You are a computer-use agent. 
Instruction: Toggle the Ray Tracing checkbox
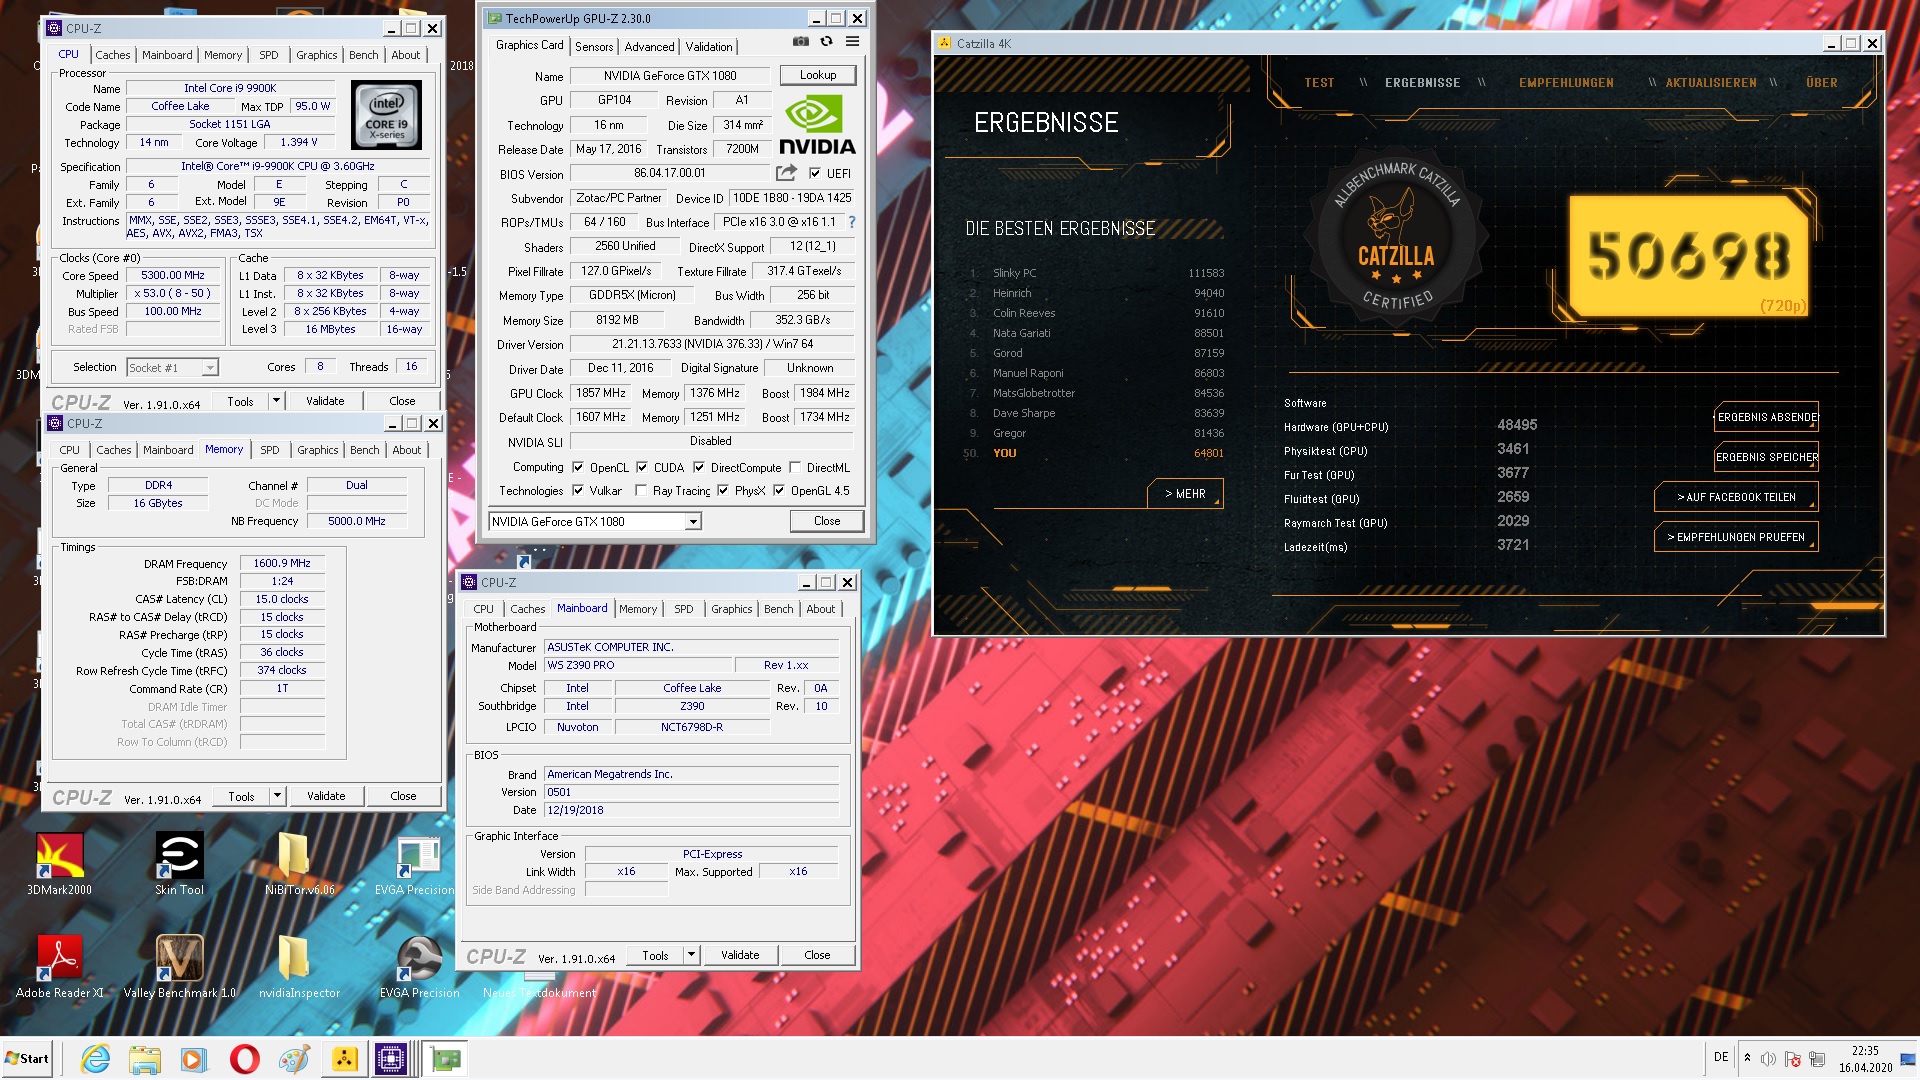[641, 490]
